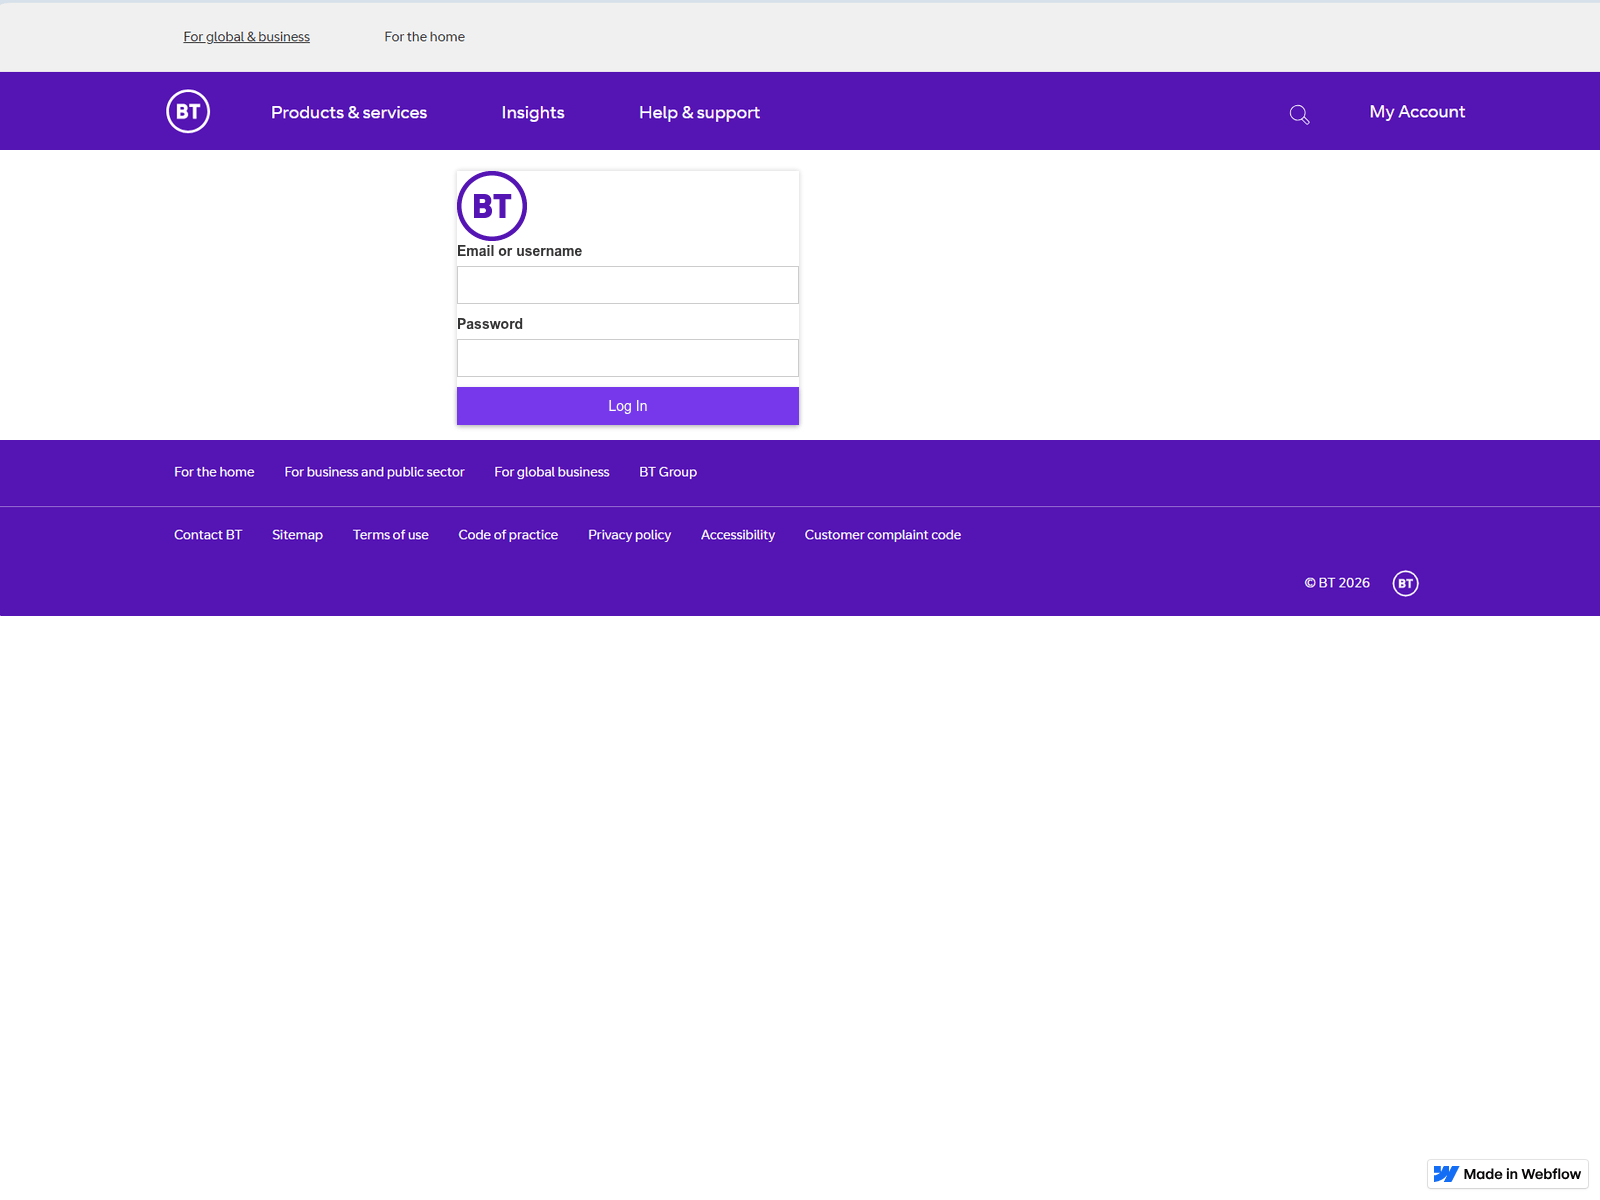Click the Password label text
Image resolution: width=1600 pixels, height=1200 pixels.
(x=490, y=324)
